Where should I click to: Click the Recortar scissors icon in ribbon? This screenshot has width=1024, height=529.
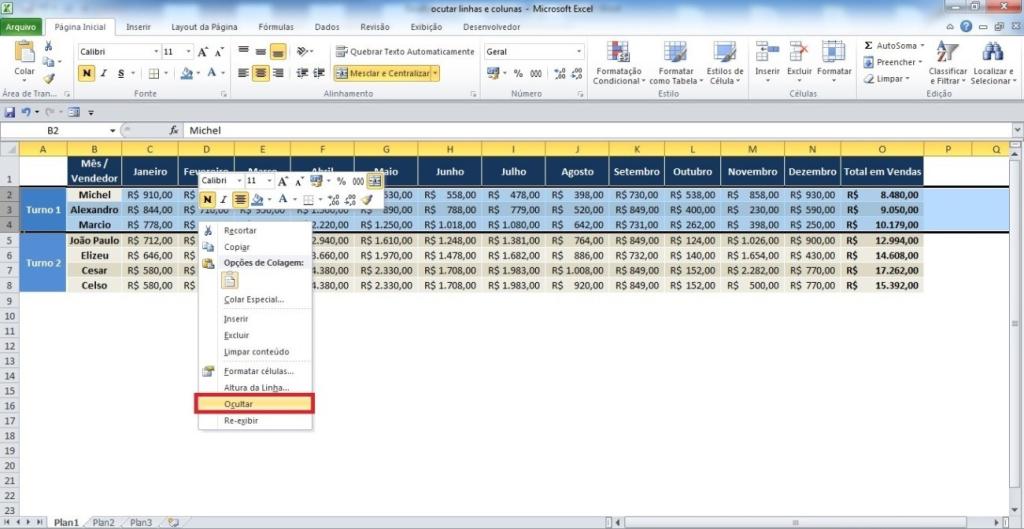point(49,46)
